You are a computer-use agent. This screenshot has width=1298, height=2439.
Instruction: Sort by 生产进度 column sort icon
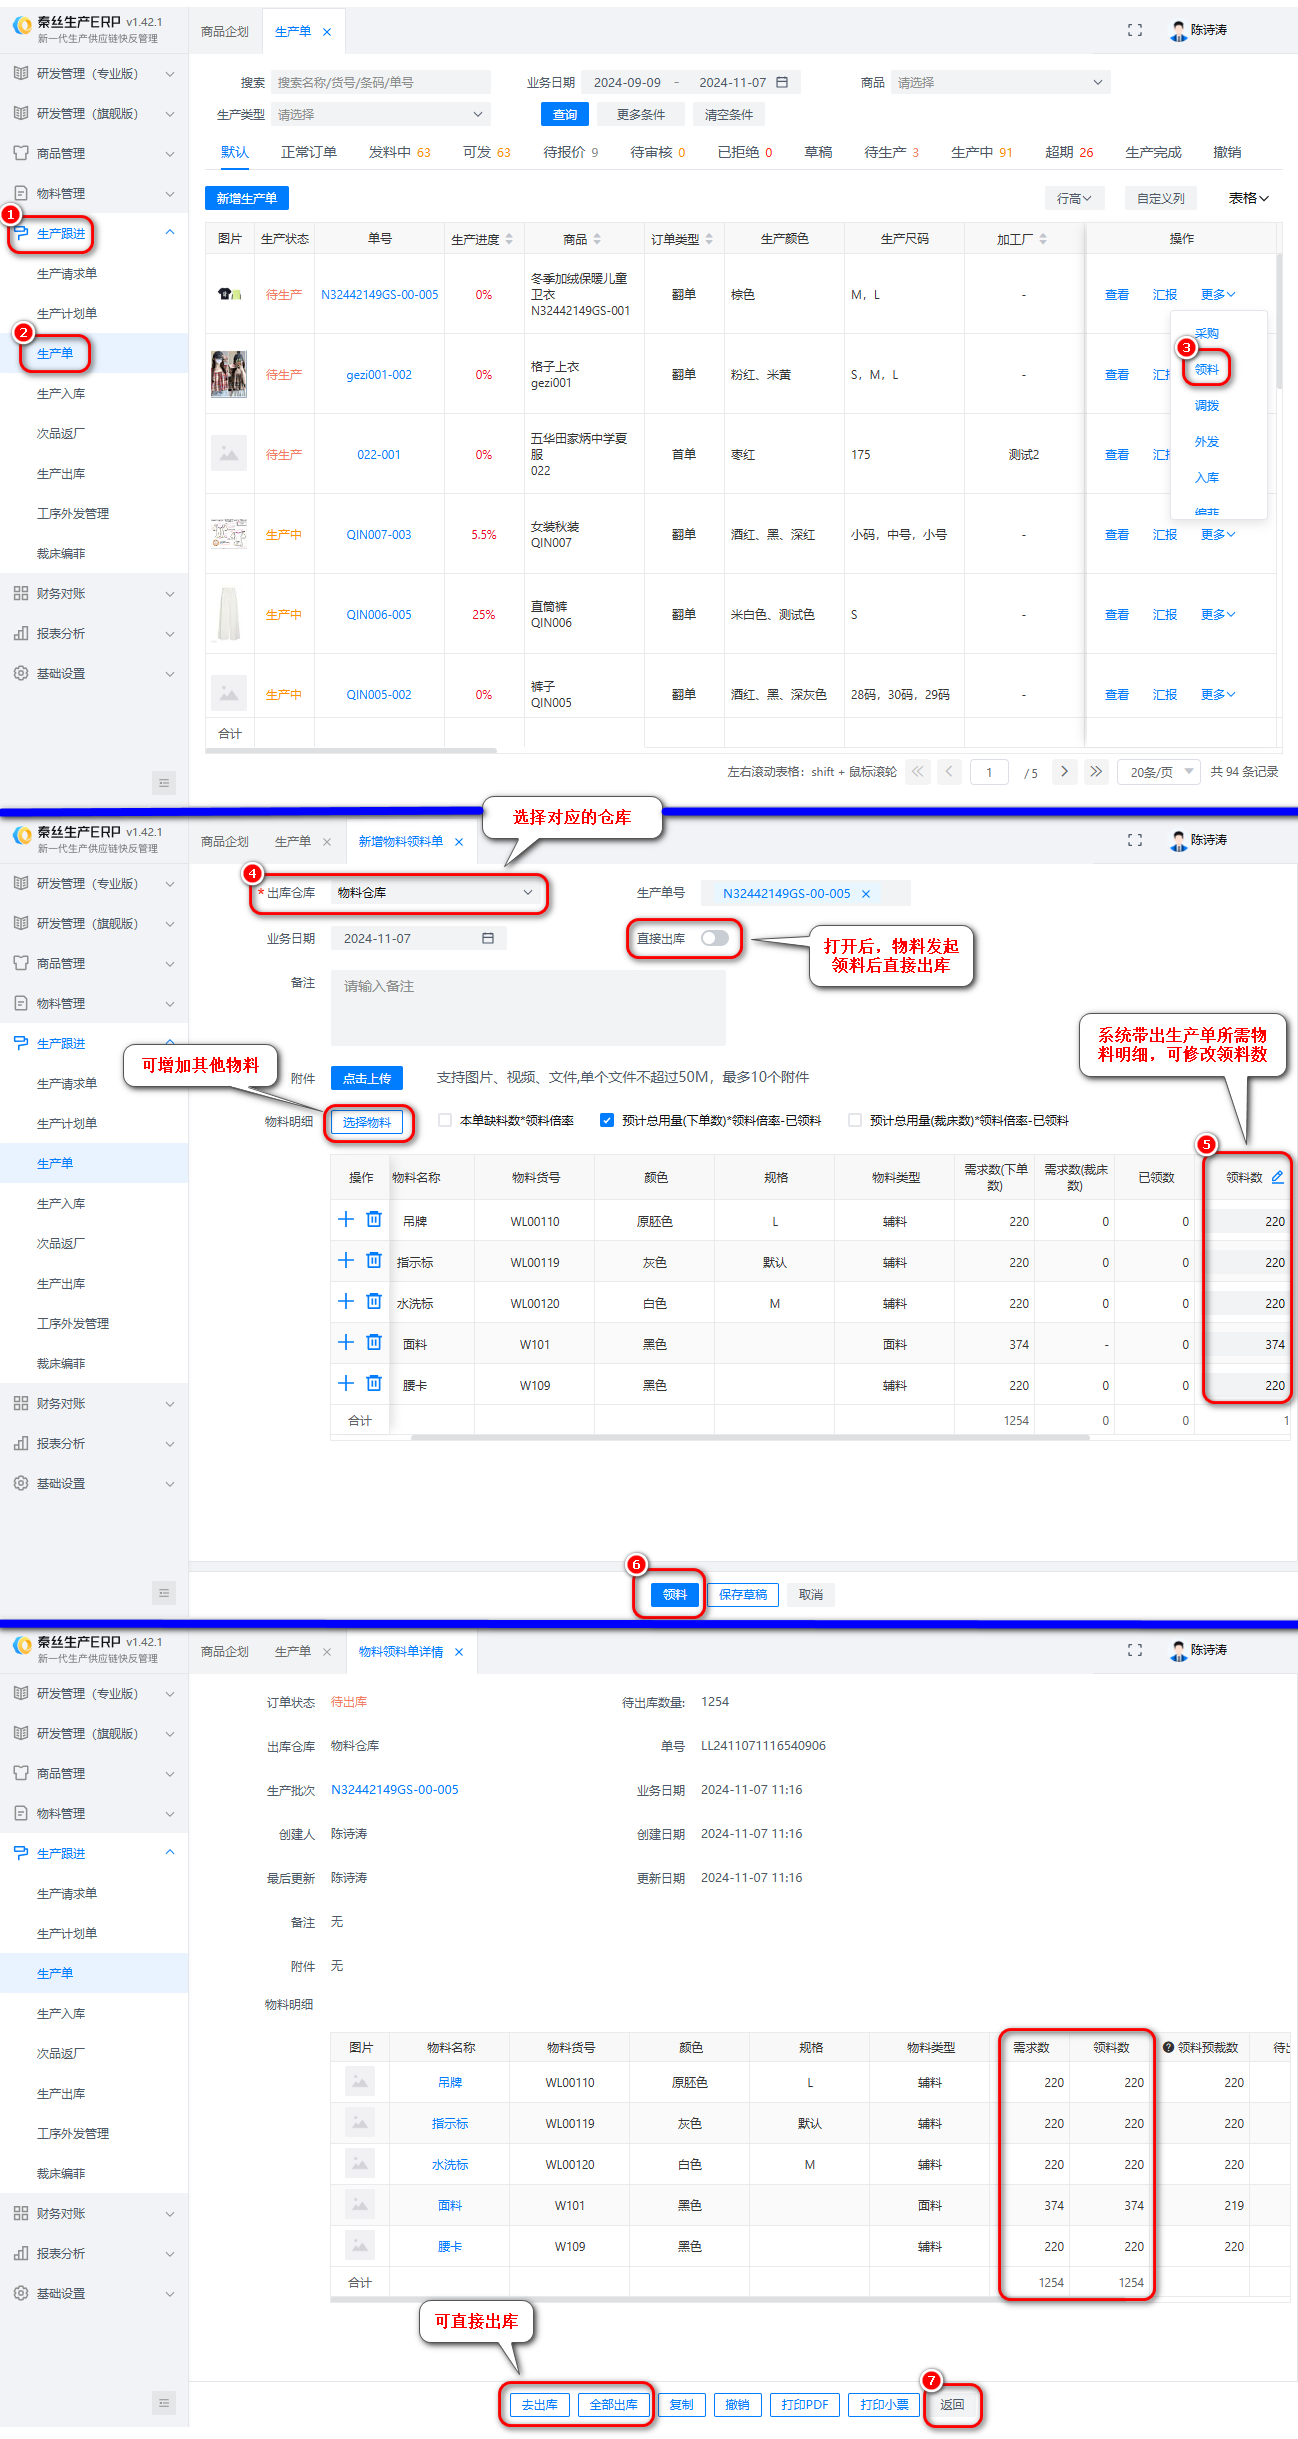point(509,239)
